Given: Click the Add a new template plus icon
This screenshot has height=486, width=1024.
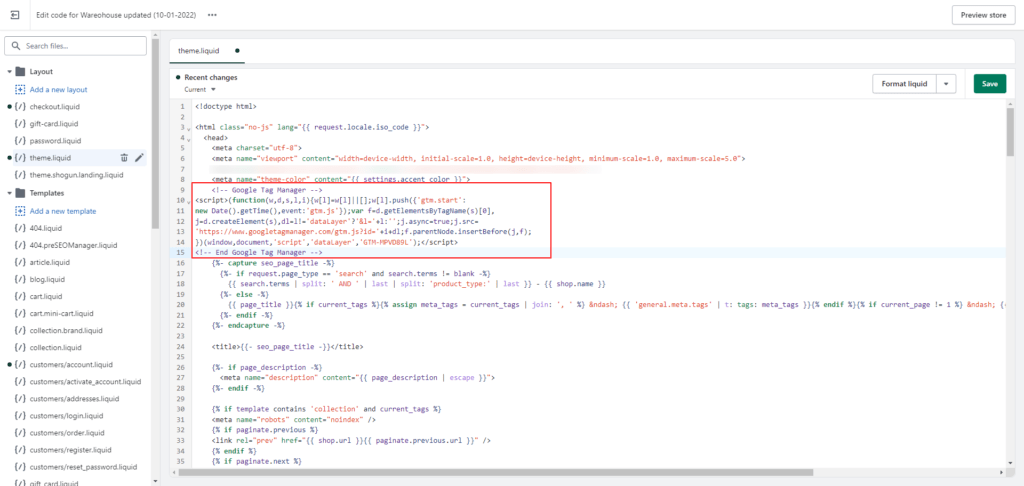Looking at the screenshot, I should 20,211.
